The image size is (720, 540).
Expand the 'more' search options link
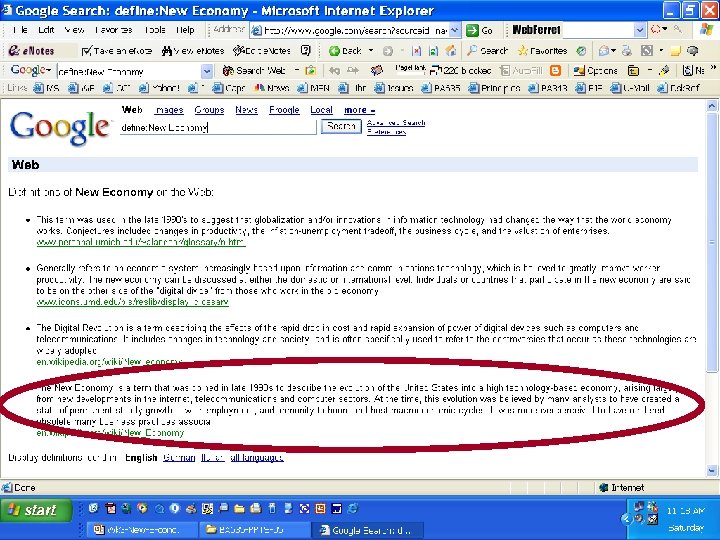(360, 110)
